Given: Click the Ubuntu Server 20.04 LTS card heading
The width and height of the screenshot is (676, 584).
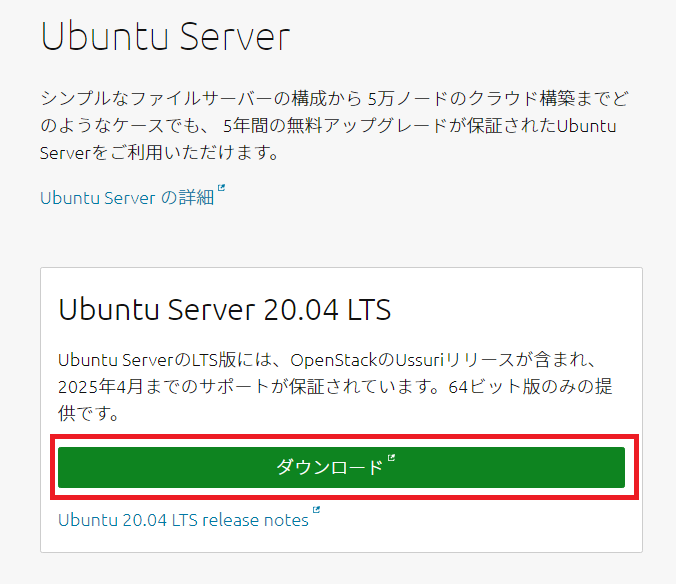Looking at the screenshot, I should click(224, 309).
